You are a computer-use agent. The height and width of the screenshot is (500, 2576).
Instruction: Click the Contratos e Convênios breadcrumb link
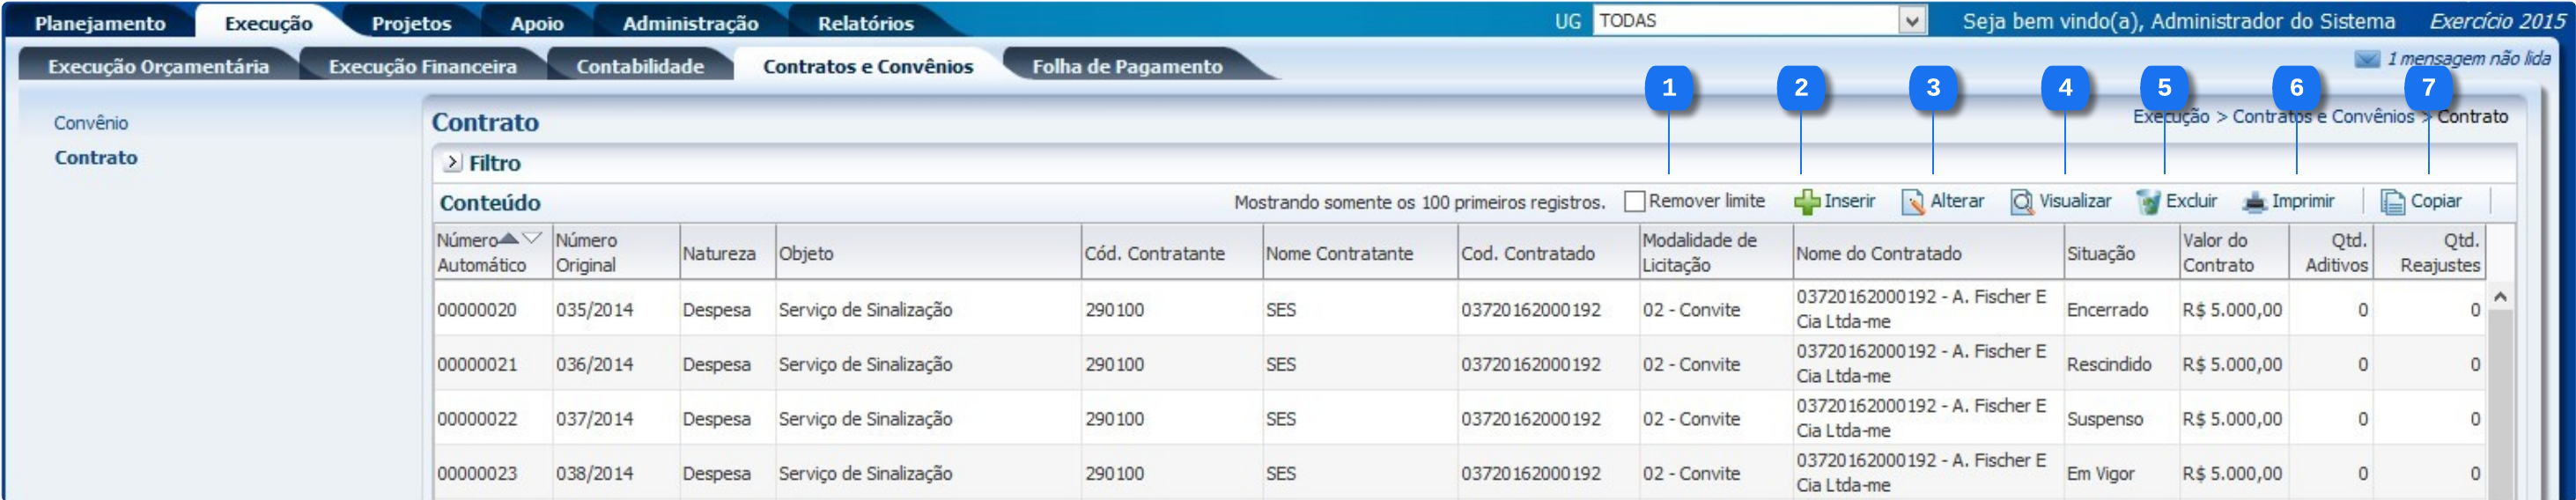[x=2322, y=117]
